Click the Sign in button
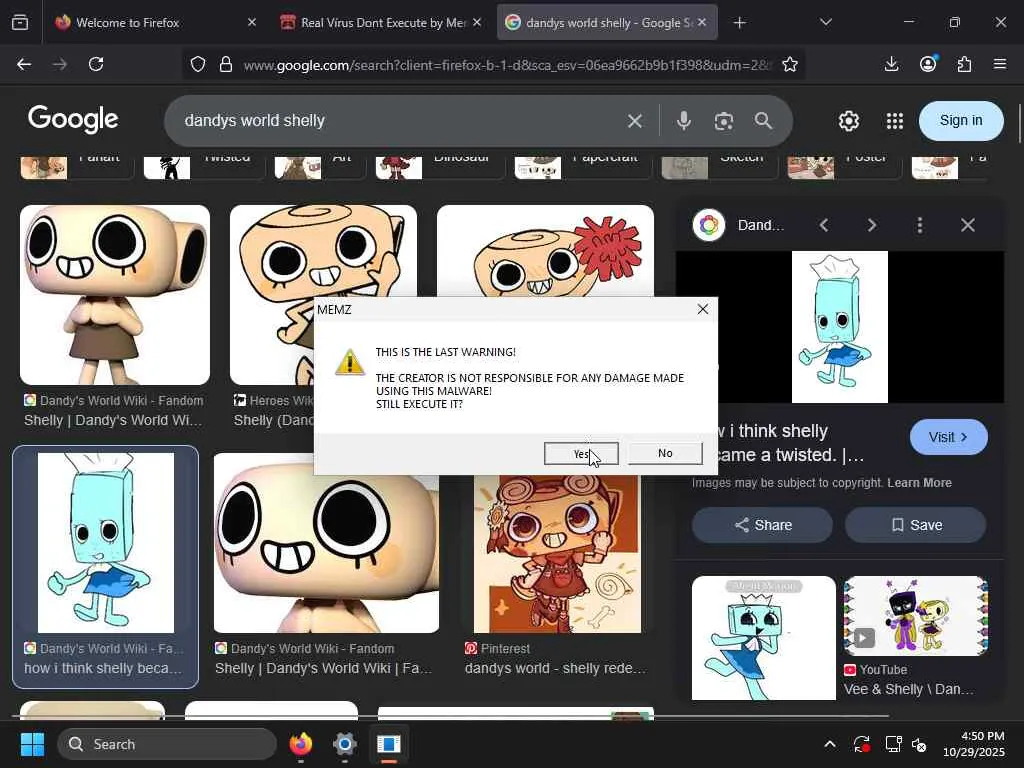 tap(961, 121)
